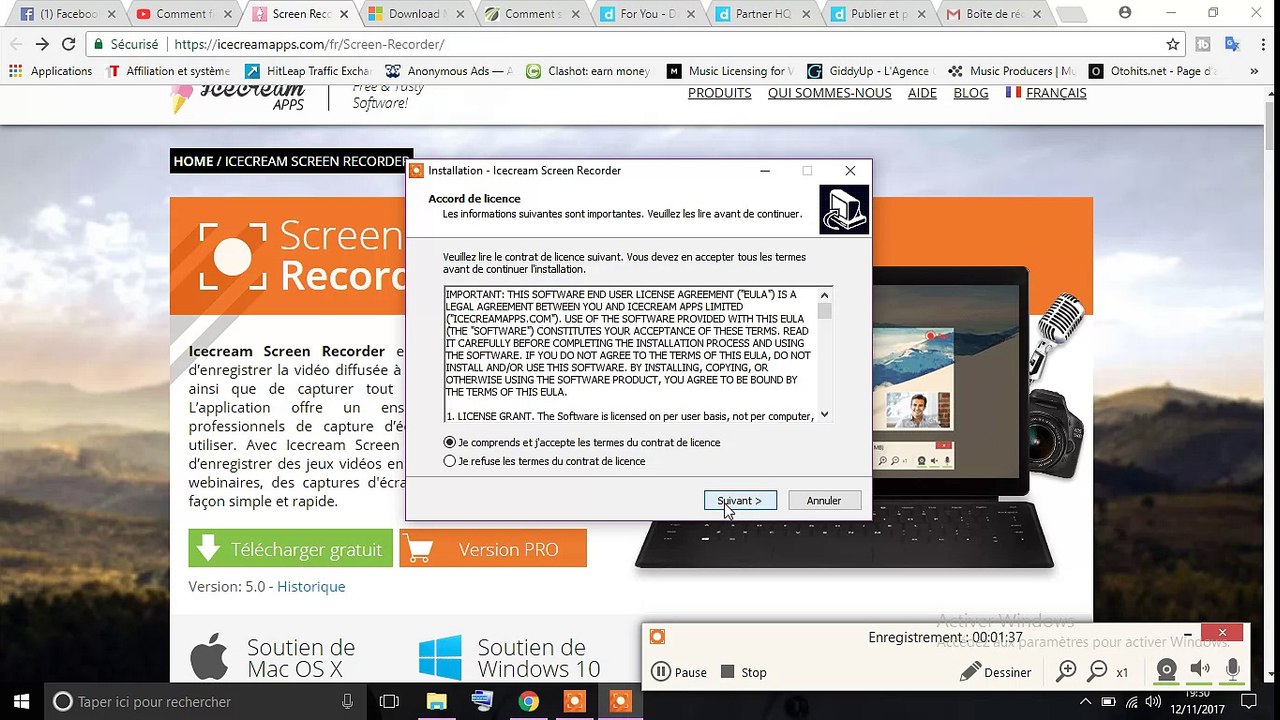This screenshot has height=720, width=1280.
Task: Switch to the Partner HQ tab
Action: click(762, 14)
